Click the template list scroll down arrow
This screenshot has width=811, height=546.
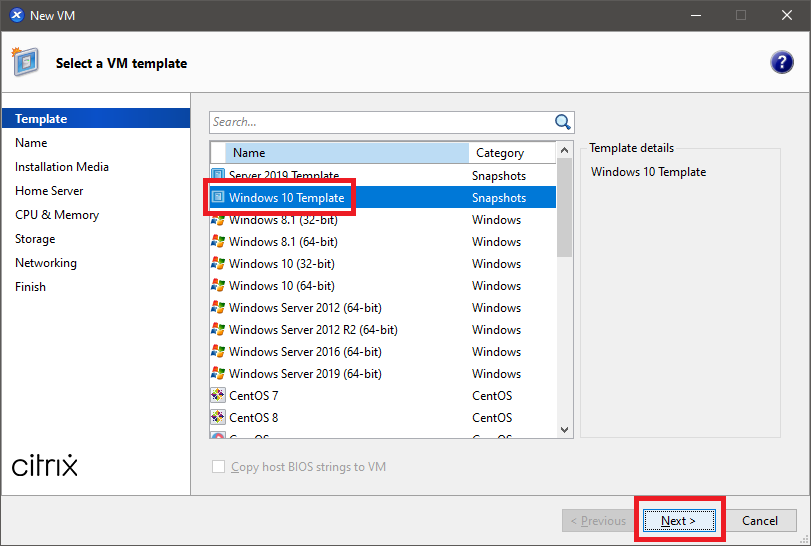(x=564, y=429)
